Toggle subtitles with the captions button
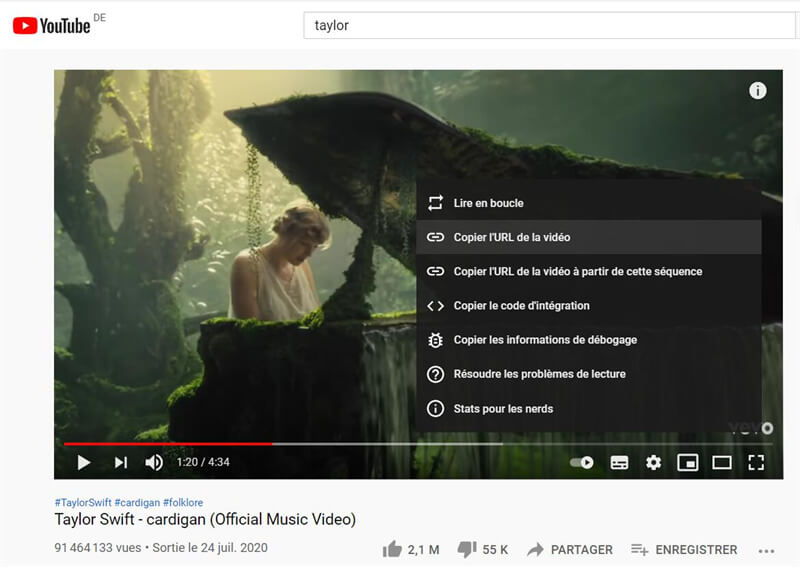The height and width of the screenshot is (567, 800). (619, 462)
